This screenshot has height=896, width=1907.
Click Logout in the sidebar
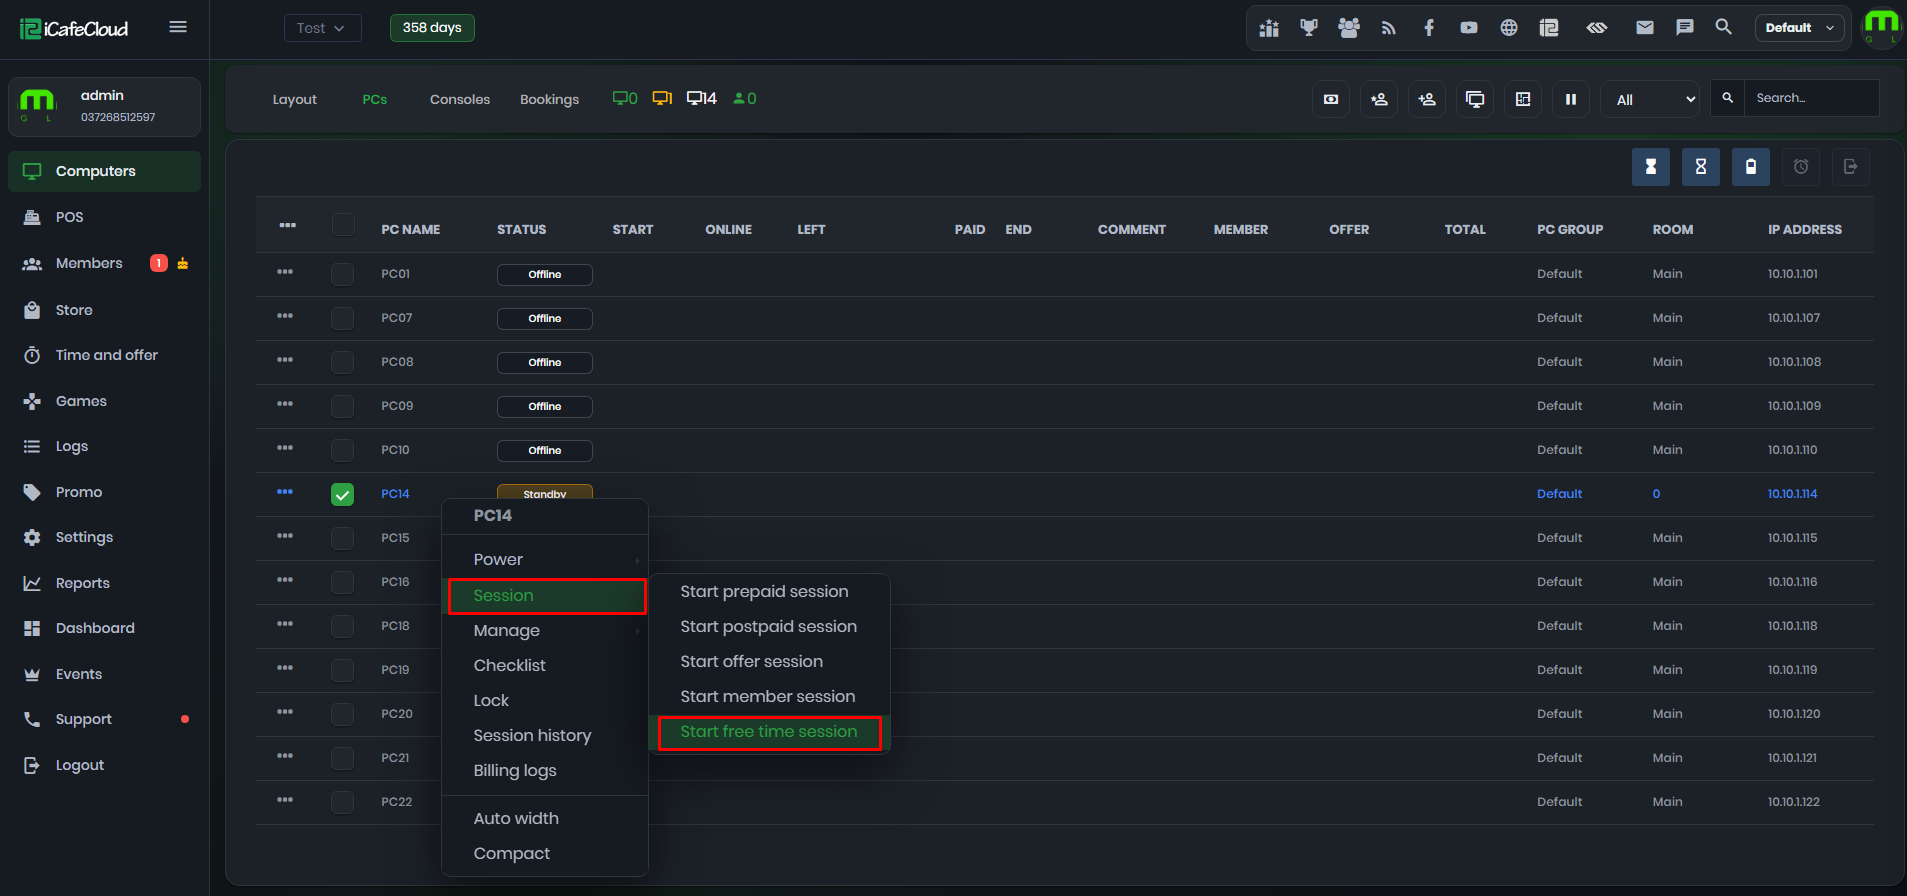pyautogui.click(x=104, y=765)
